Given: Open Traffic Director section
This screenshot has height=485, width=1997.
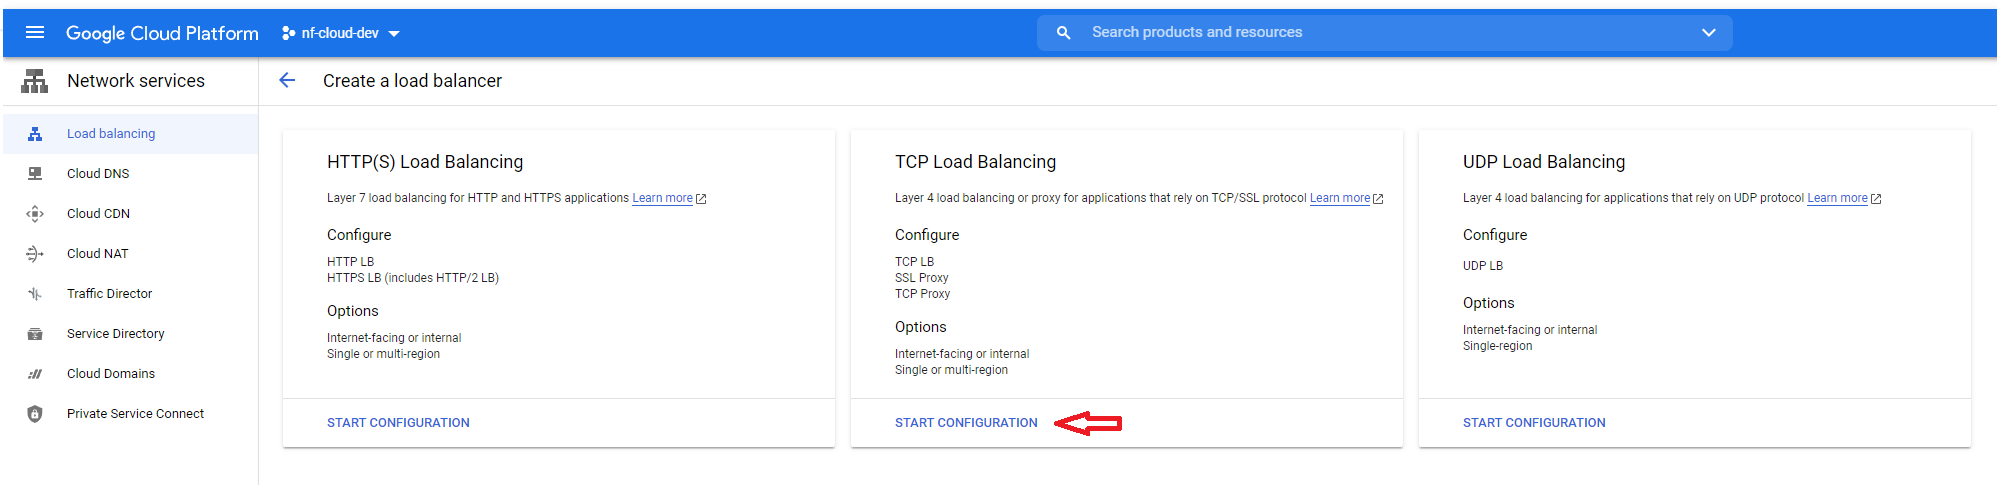Looking at the screenshot, I should click(x=110, y=294).
